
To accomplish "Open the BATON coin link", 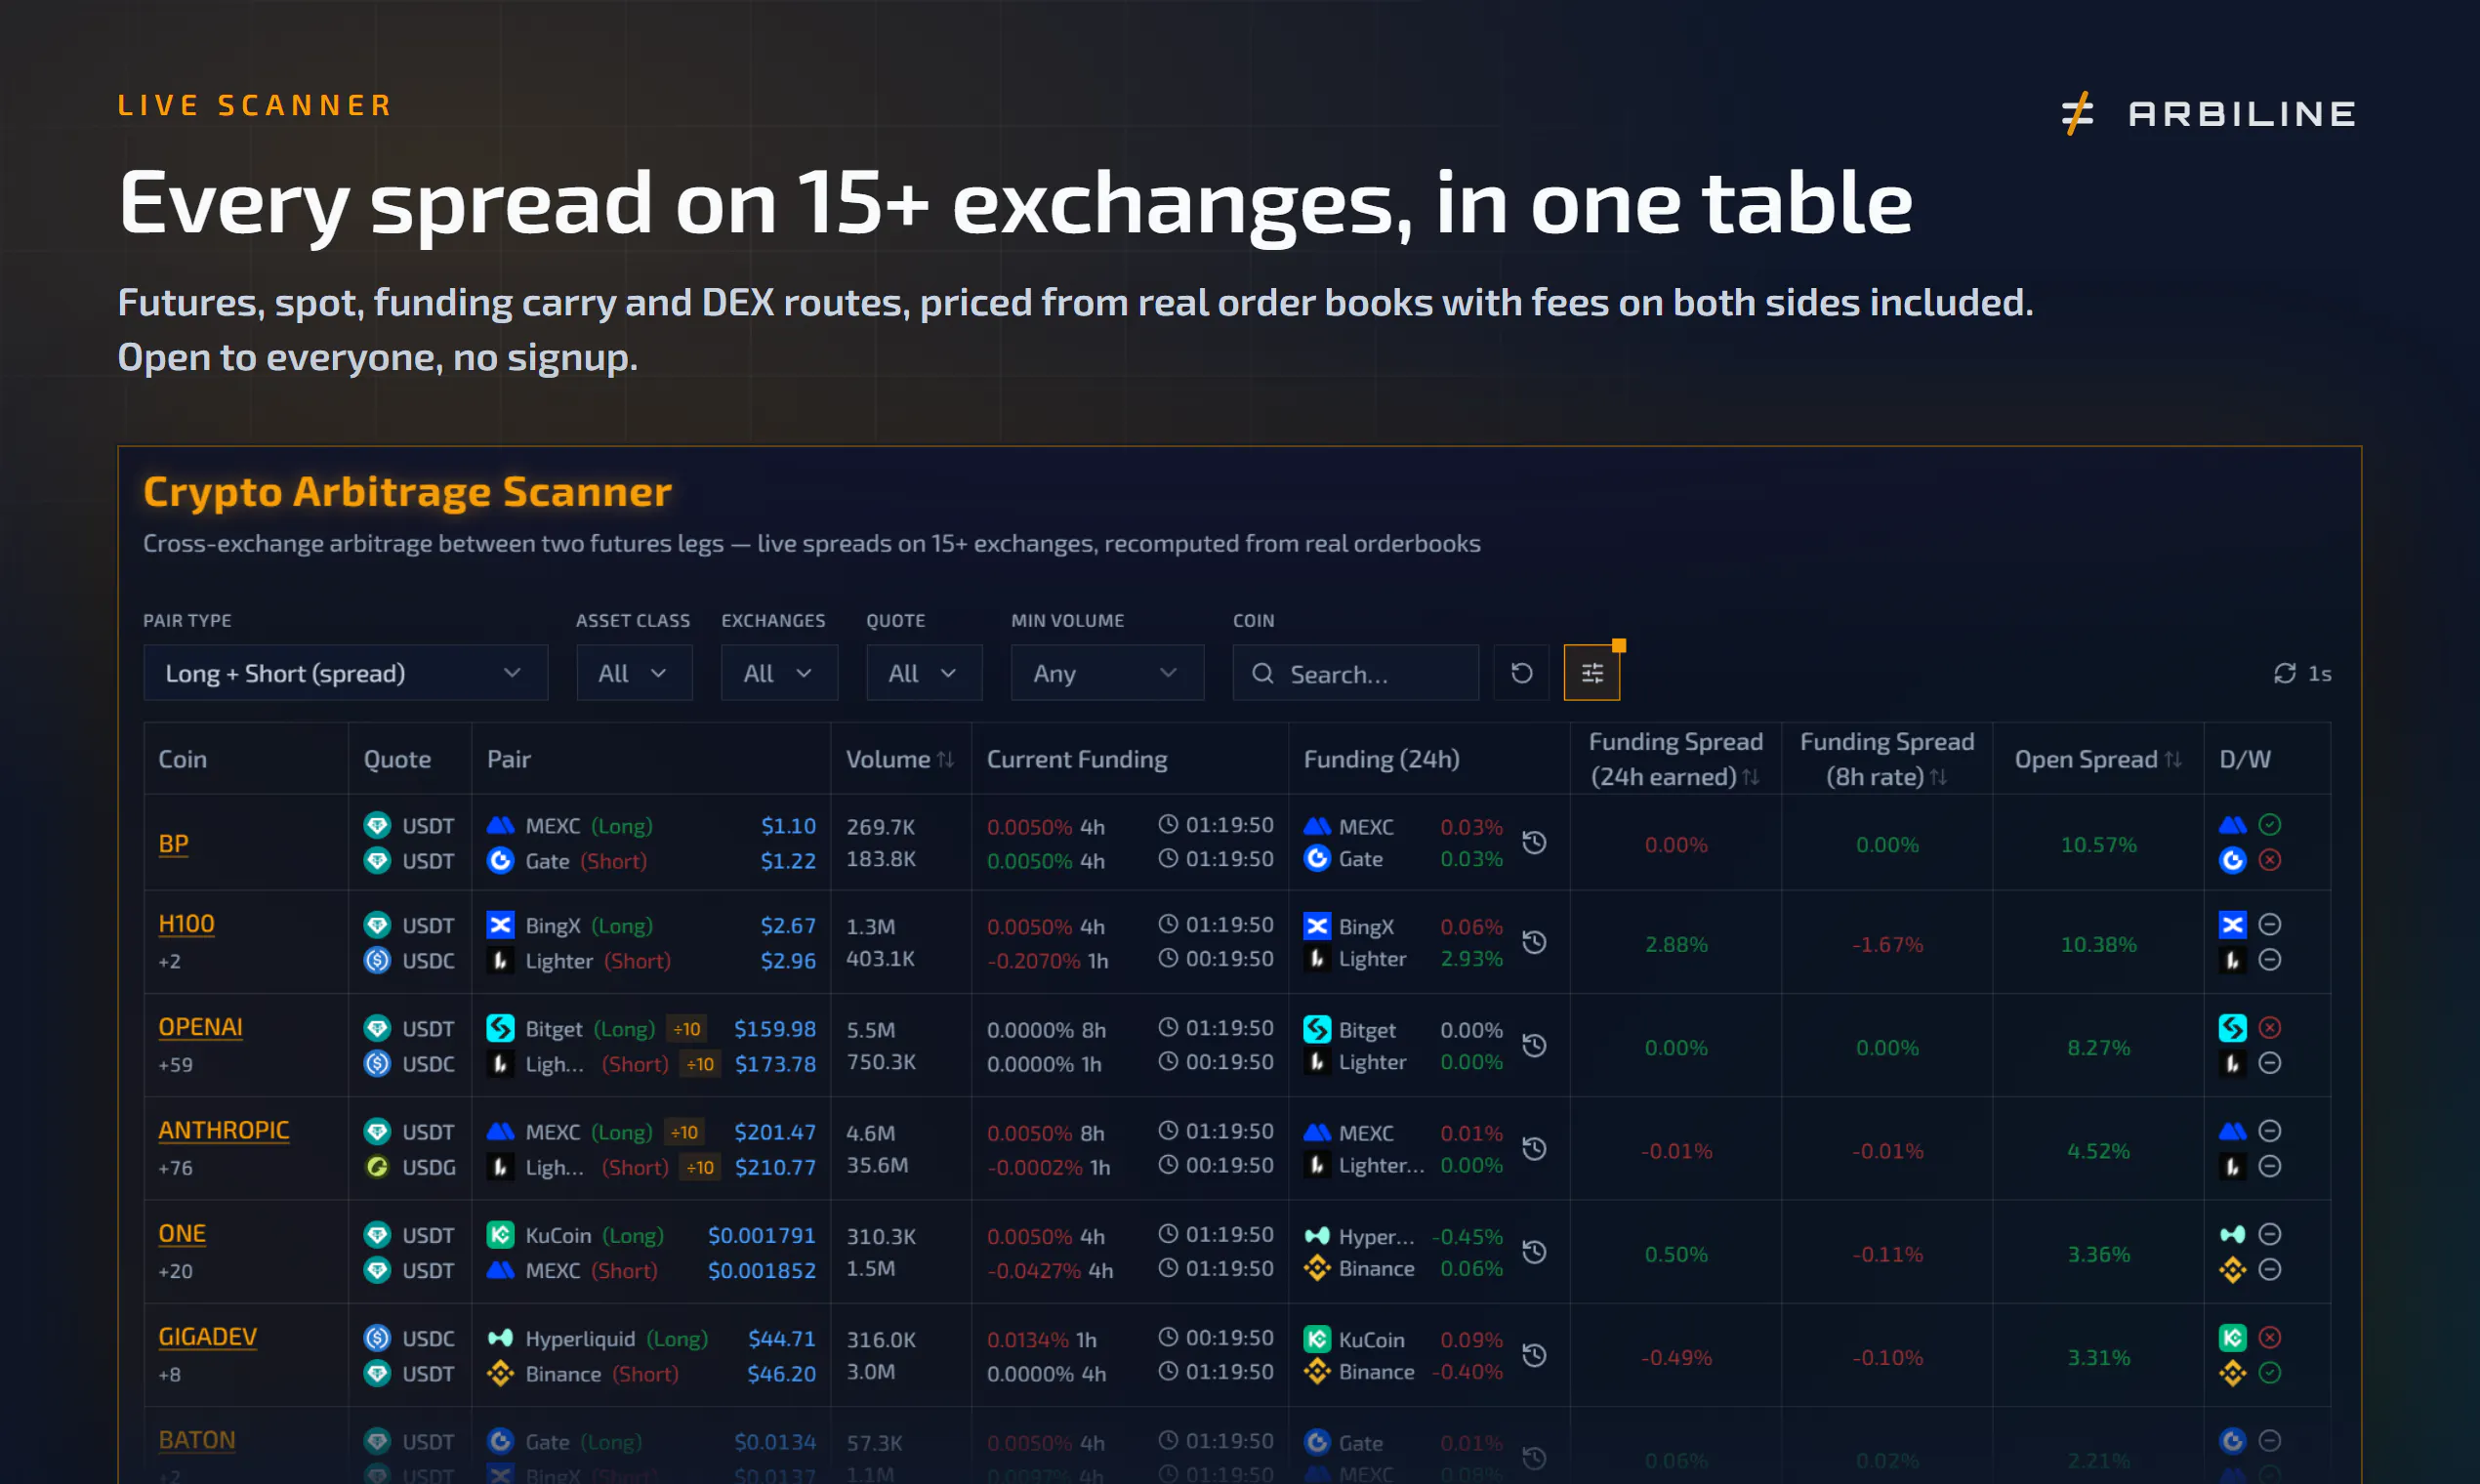I will tap(197, 1439).
